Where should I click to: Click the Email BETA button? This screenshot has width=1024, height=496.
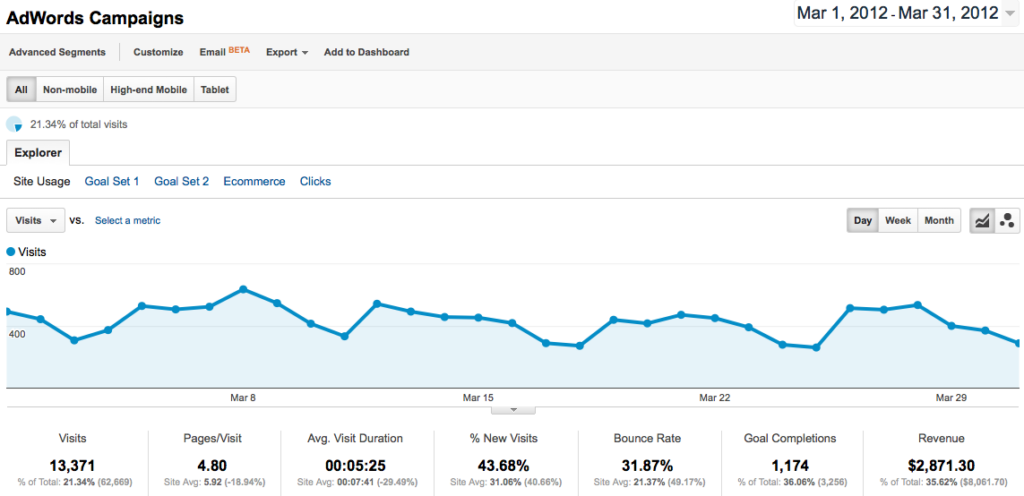coord(225,52)
